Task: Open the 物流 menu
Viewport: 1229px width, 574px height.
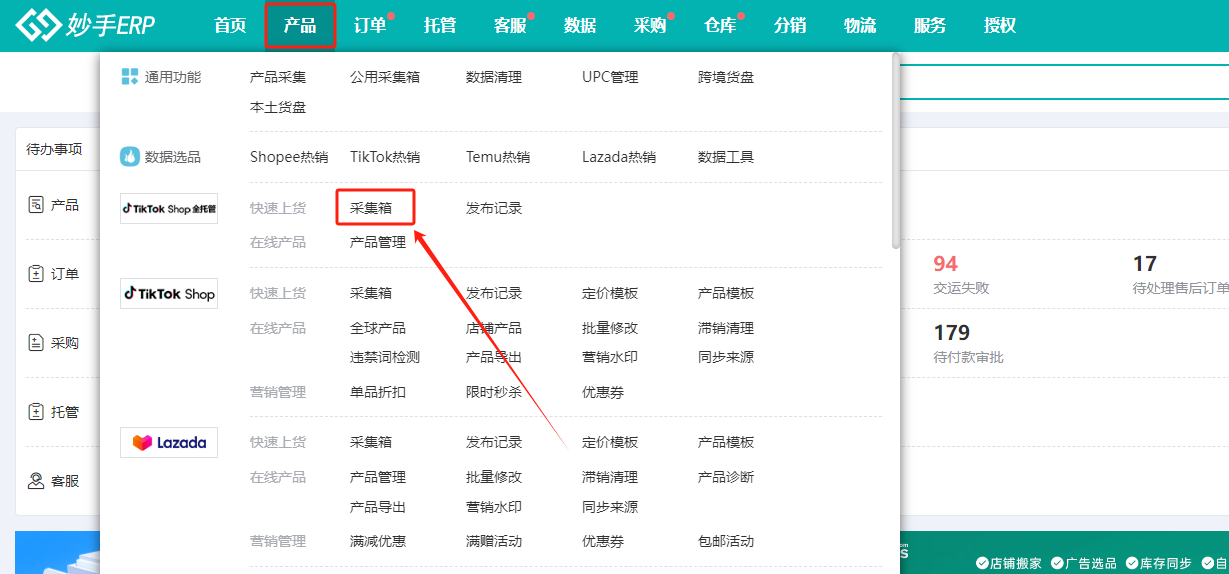Action: pyautogui.click(x=860, y=26)
